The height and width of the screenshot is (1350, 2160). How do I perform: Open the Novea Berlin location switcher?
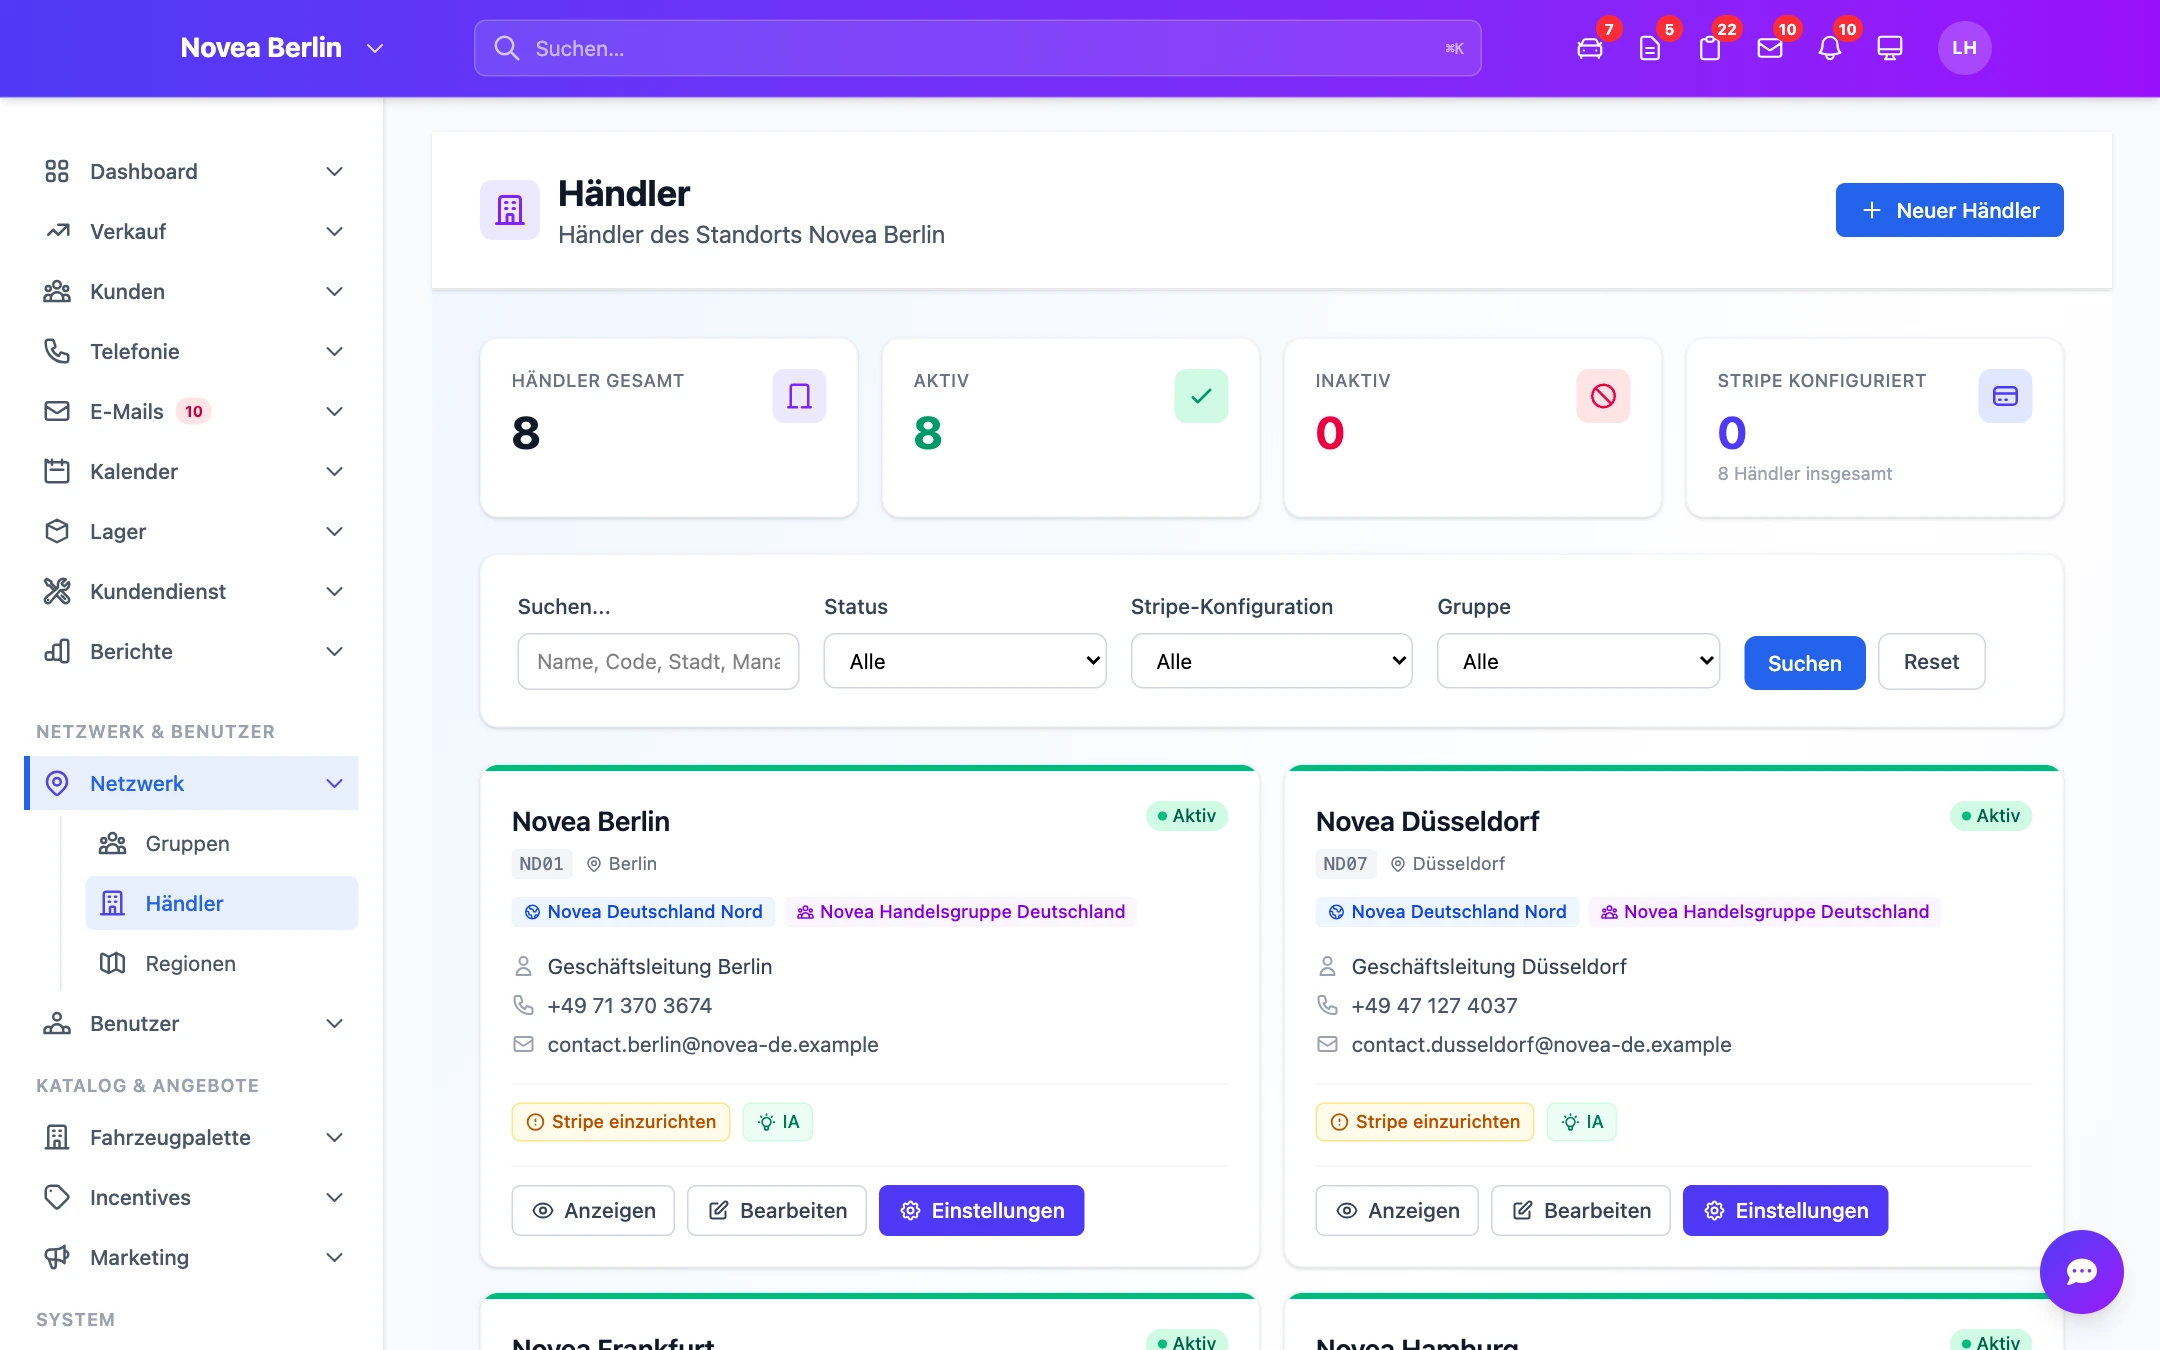[x=282, y=48]
